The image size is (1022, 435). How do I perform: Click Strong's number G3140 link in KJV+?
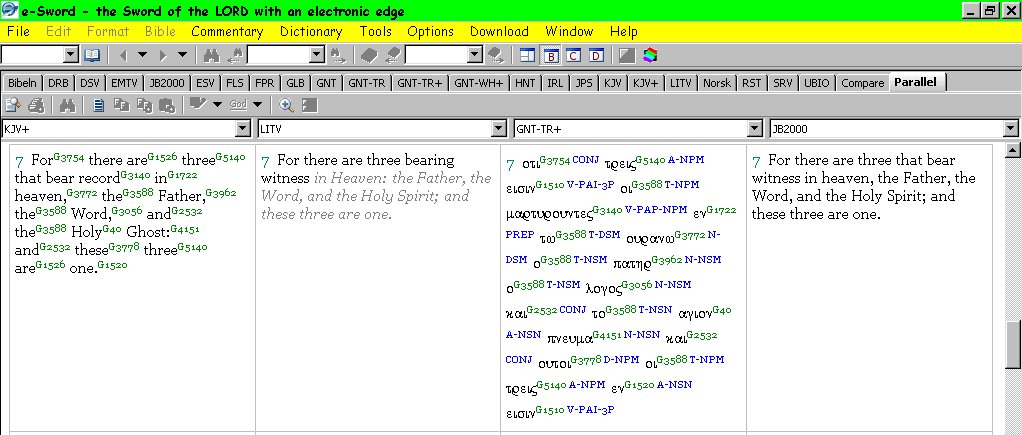click(135, 175)
